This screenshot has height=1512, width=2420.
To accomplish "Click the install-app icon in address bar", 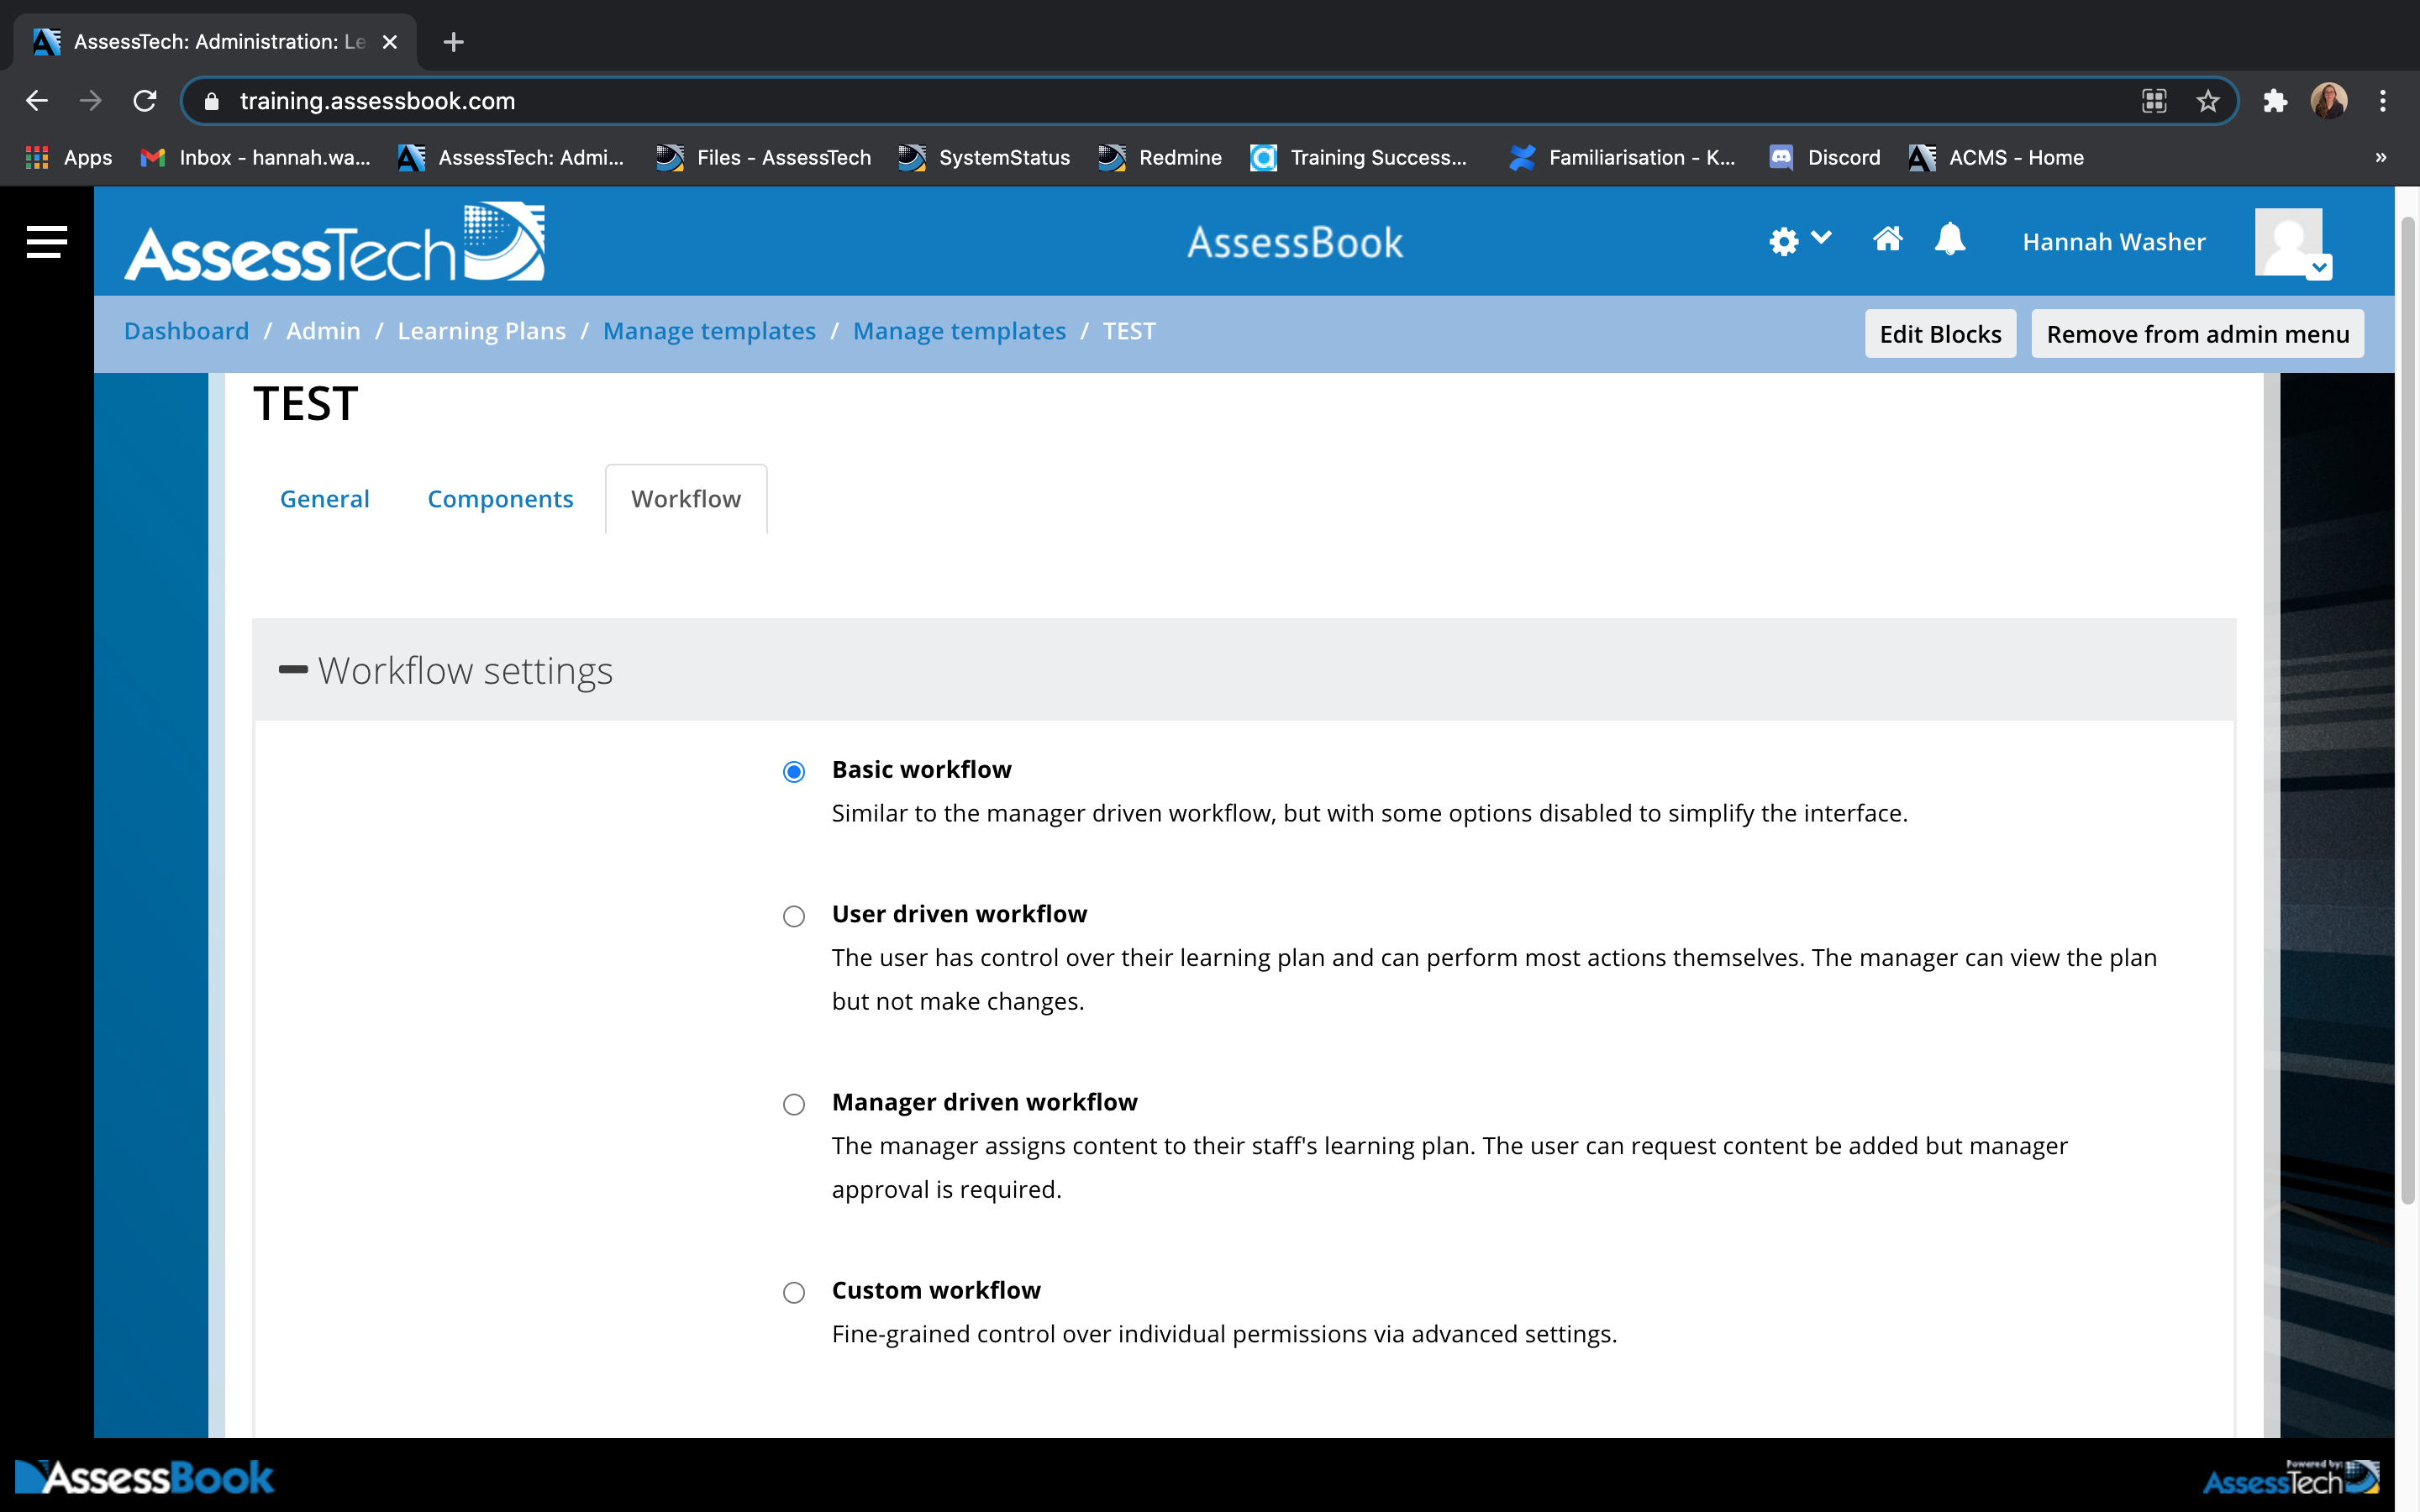I will coord(2153,101).
